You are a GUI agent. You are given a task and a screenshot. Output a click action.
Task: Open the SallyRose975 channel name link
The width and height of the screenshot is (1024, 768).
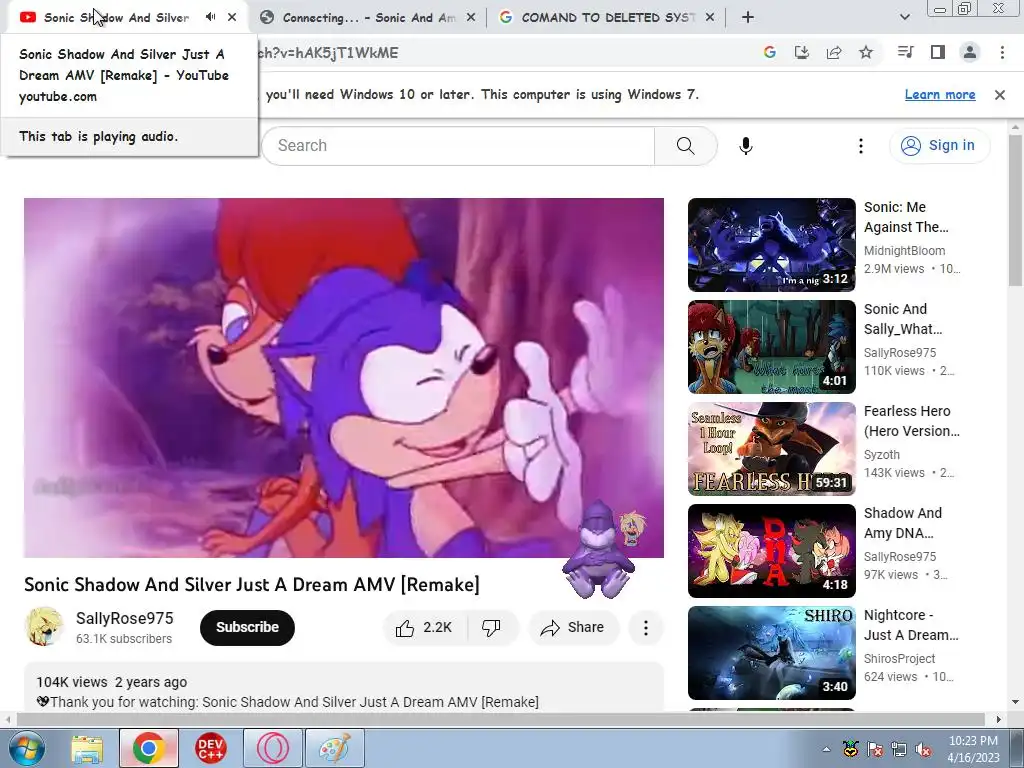tap(125, 618)
